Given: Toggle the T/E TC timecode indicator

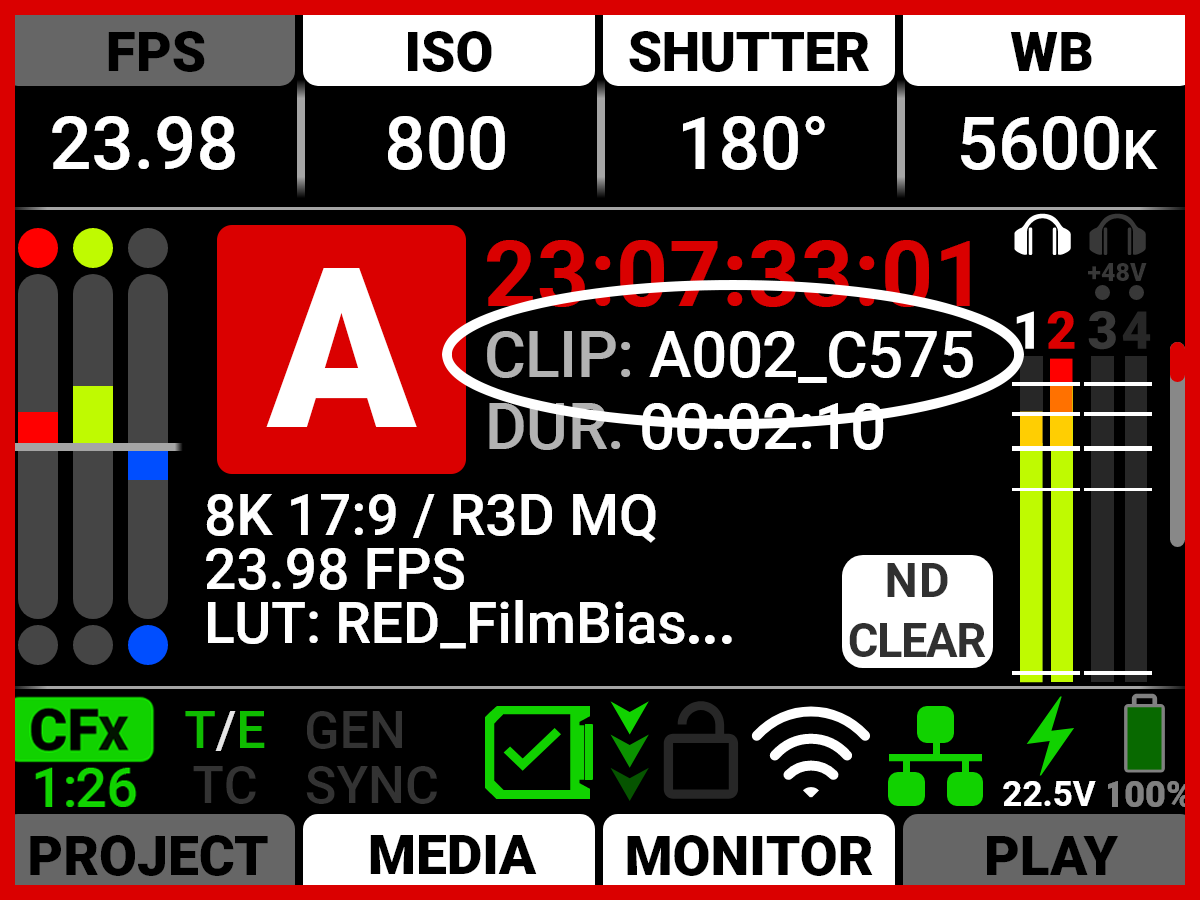Looking at the screenshot, I should click(225, 758).
